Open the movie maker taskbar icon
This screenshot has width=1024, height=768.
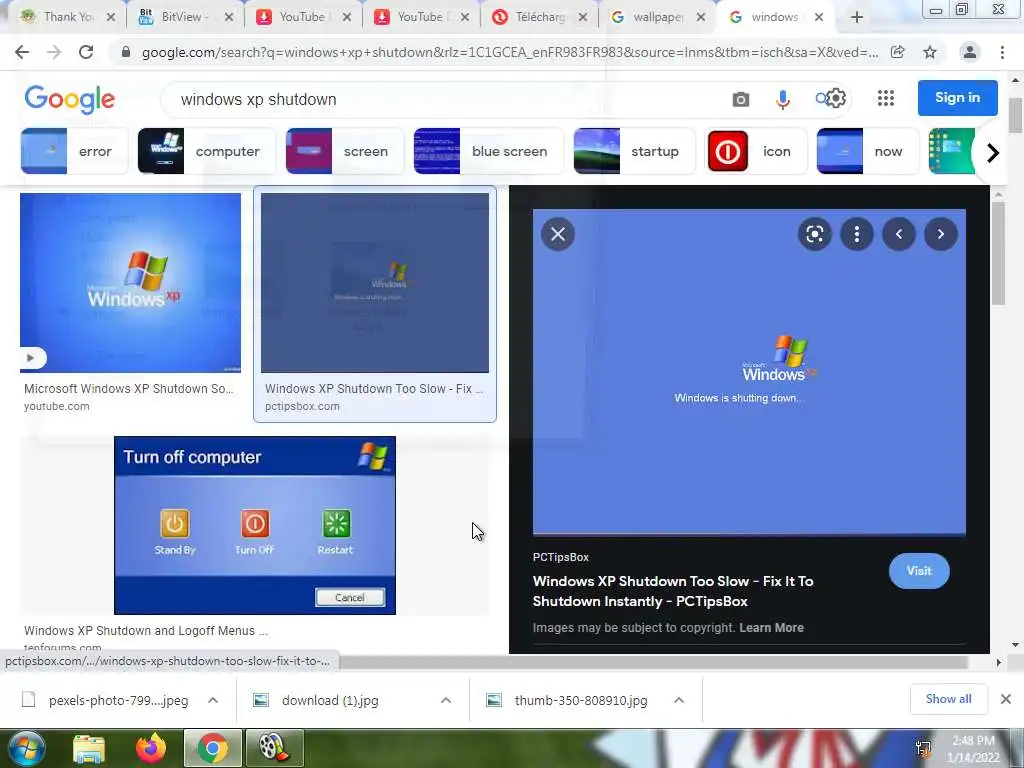[x=274, y=748]
